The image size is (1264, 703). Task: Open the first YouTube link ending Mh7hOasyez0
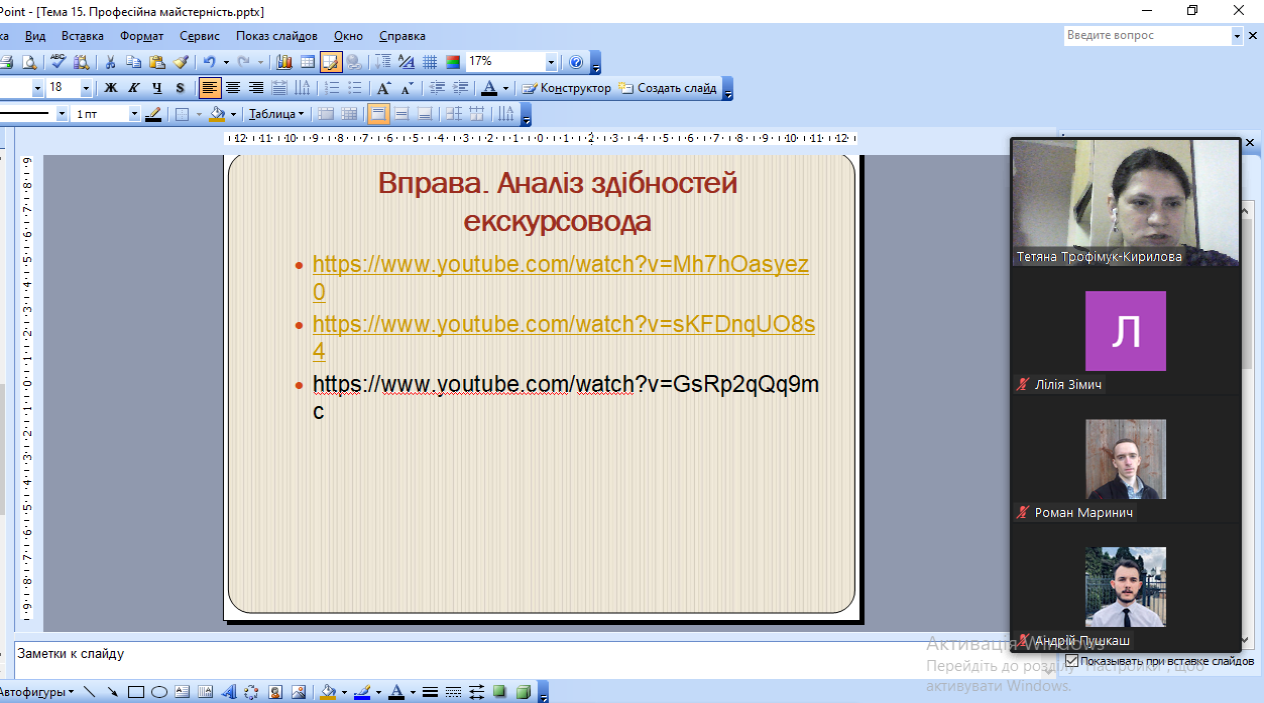560,265
